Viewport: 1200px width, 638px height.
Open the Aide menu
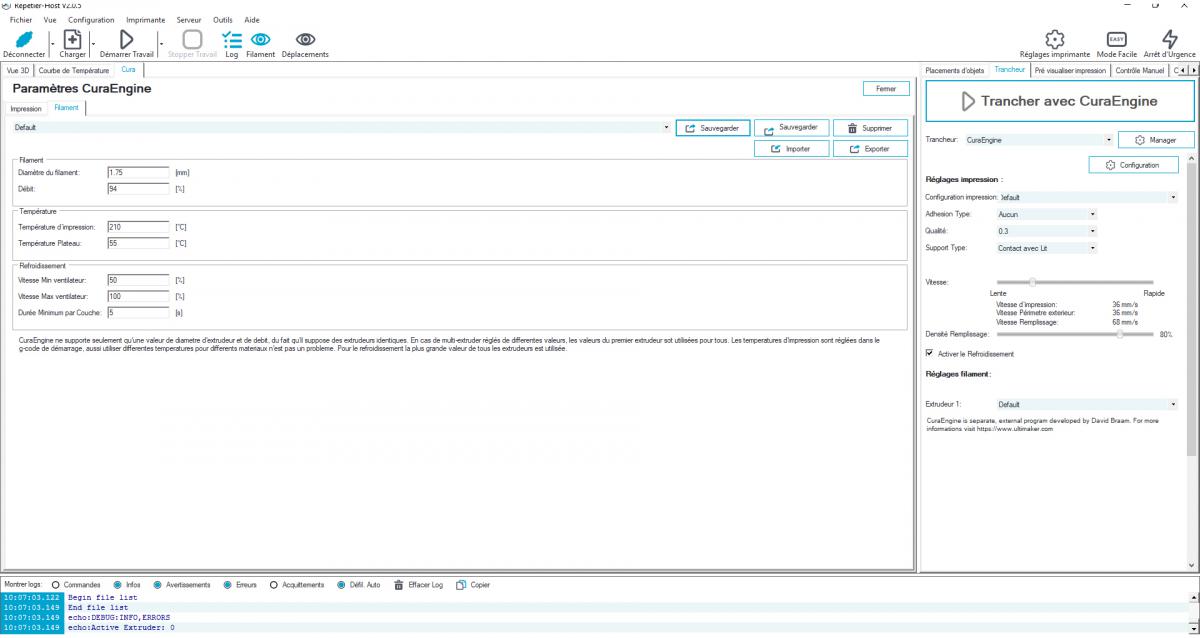252,20
